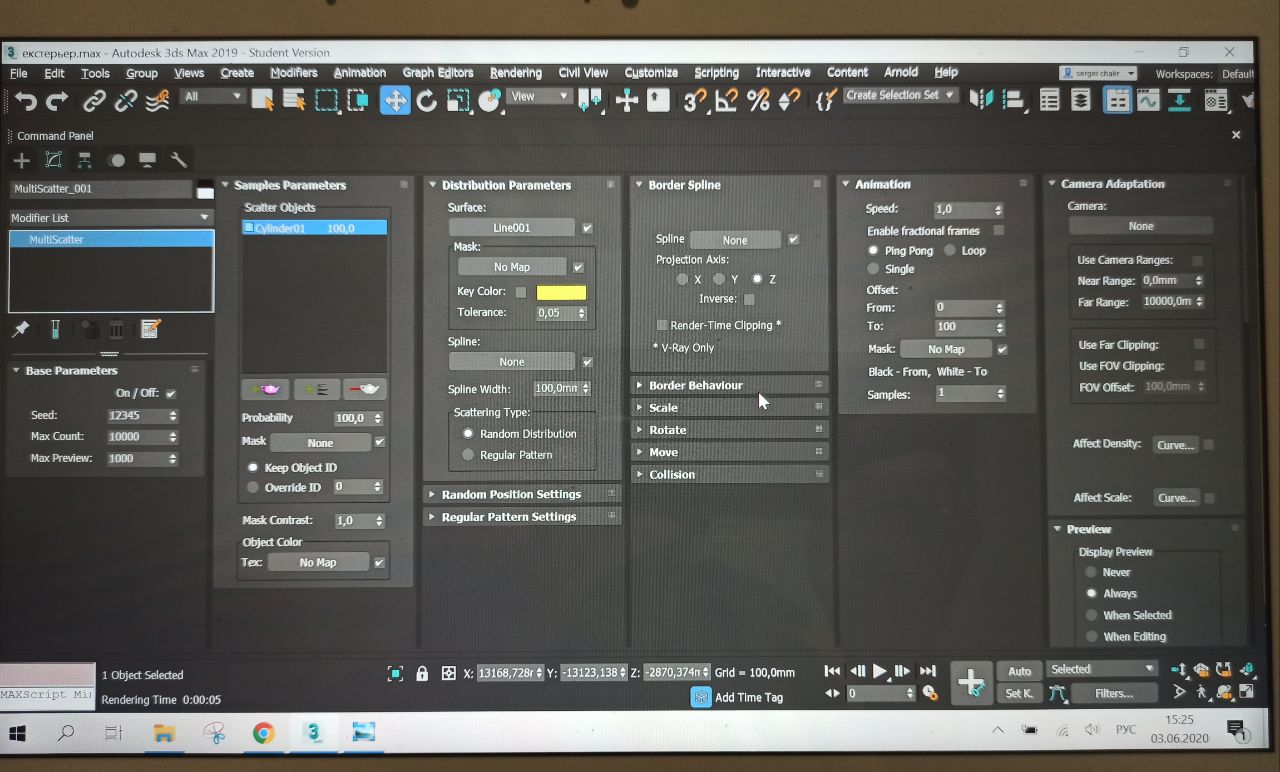Click the Line001 surface button

coord(511,228)
